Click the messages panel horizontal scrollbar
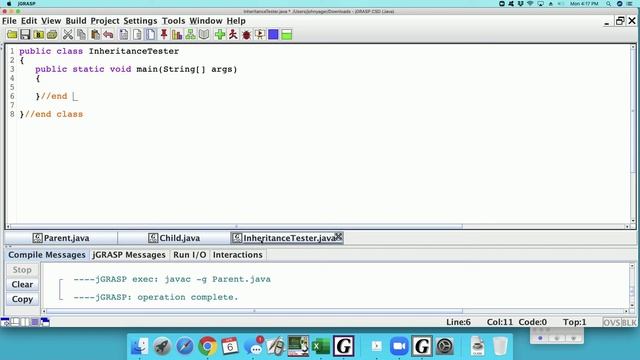The width and height of the screenshot is (640, 360). click(x=254, y=311)
